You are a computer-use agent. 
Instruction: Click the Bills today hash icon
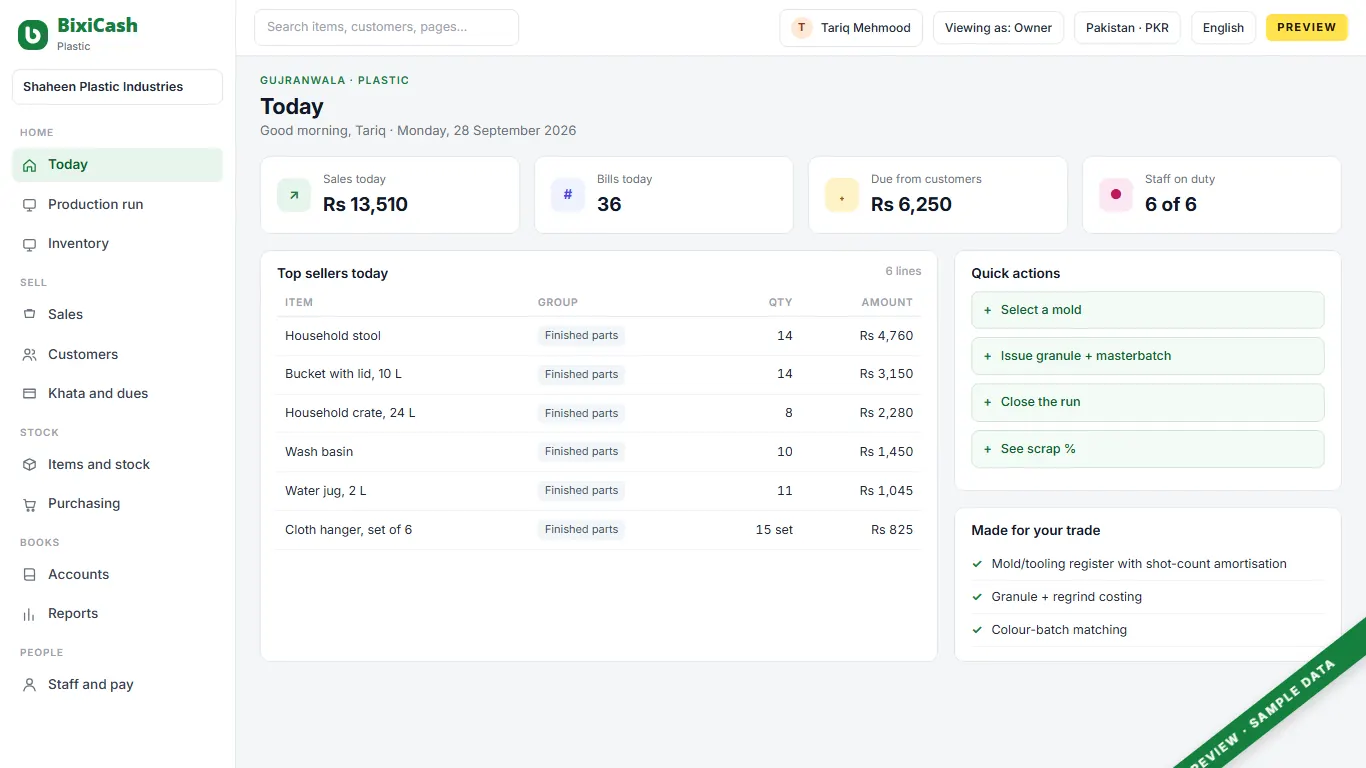click(568, 195)
